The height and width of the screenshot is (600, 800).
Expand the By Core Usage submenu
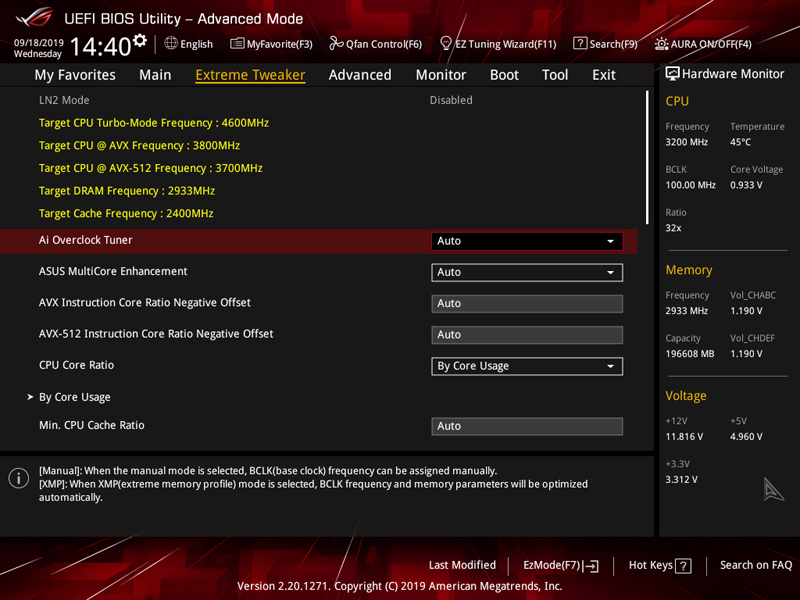[74, 397]
